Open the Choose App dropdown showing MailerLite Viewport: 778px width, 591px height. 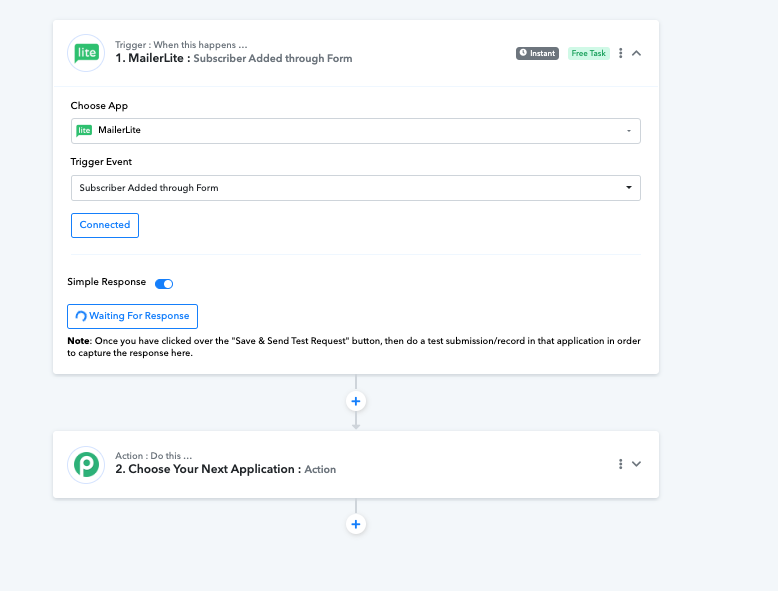(x=356, y=131)
